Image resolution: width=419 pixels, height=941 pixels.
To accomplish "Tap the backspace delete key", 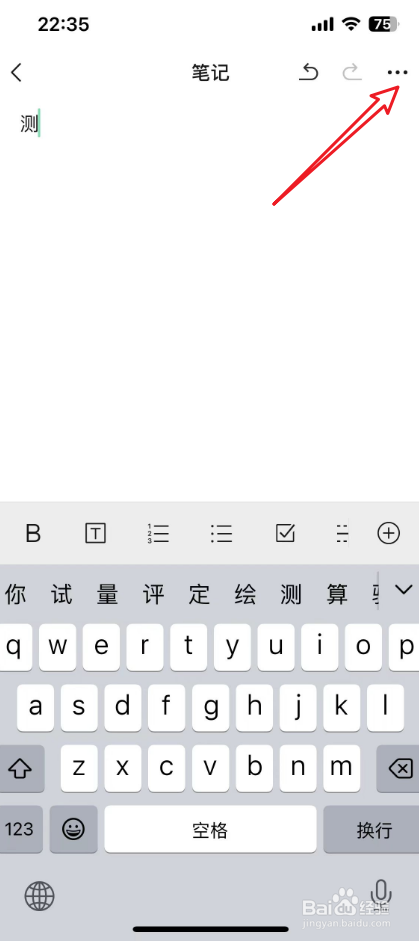I will point(398,768).
